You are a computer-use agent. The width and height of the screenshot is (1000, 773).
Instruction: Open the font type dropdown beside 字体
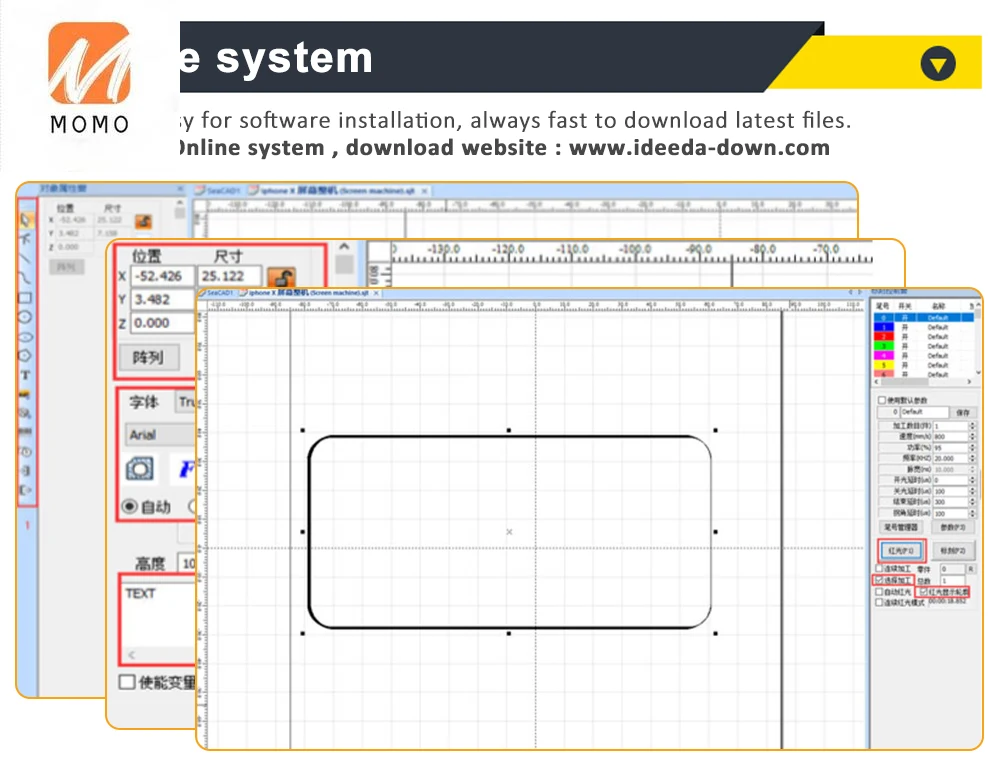click(187, 402)
